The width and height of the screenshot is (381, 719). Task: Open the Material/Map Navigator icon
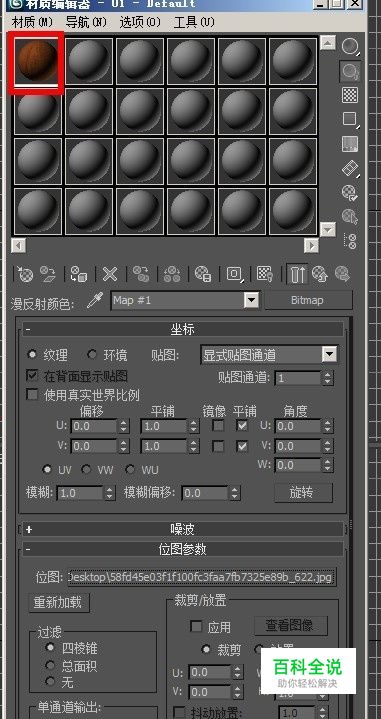click(x=350, y=240)
